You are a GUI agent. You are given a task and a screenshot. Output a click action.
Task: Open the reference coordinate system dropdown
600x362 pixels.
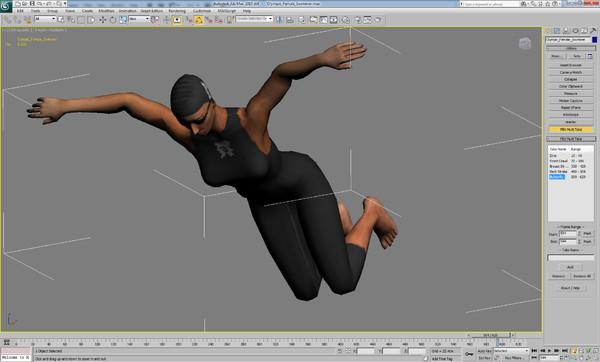coord(139,19)
